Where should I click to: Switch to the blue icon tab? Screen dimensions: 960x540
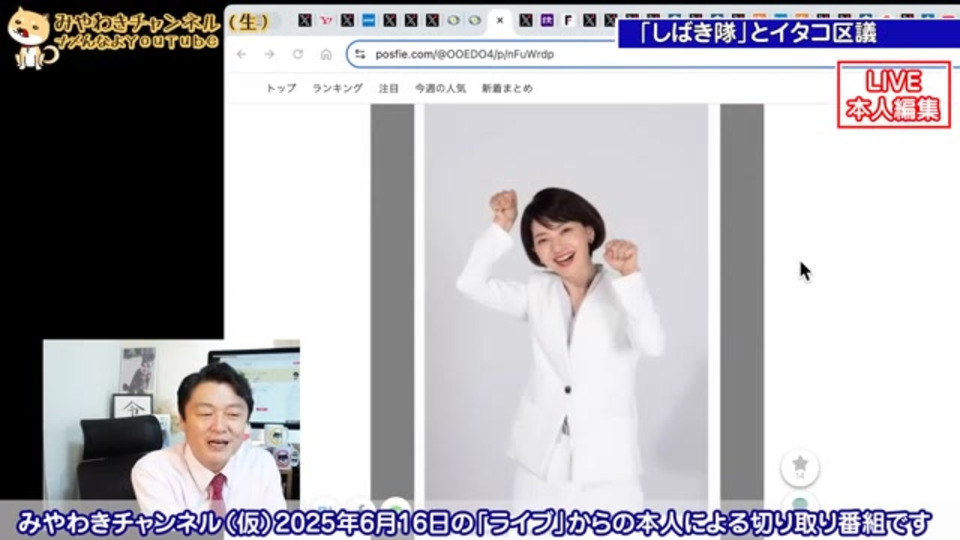tap(369, 20)
